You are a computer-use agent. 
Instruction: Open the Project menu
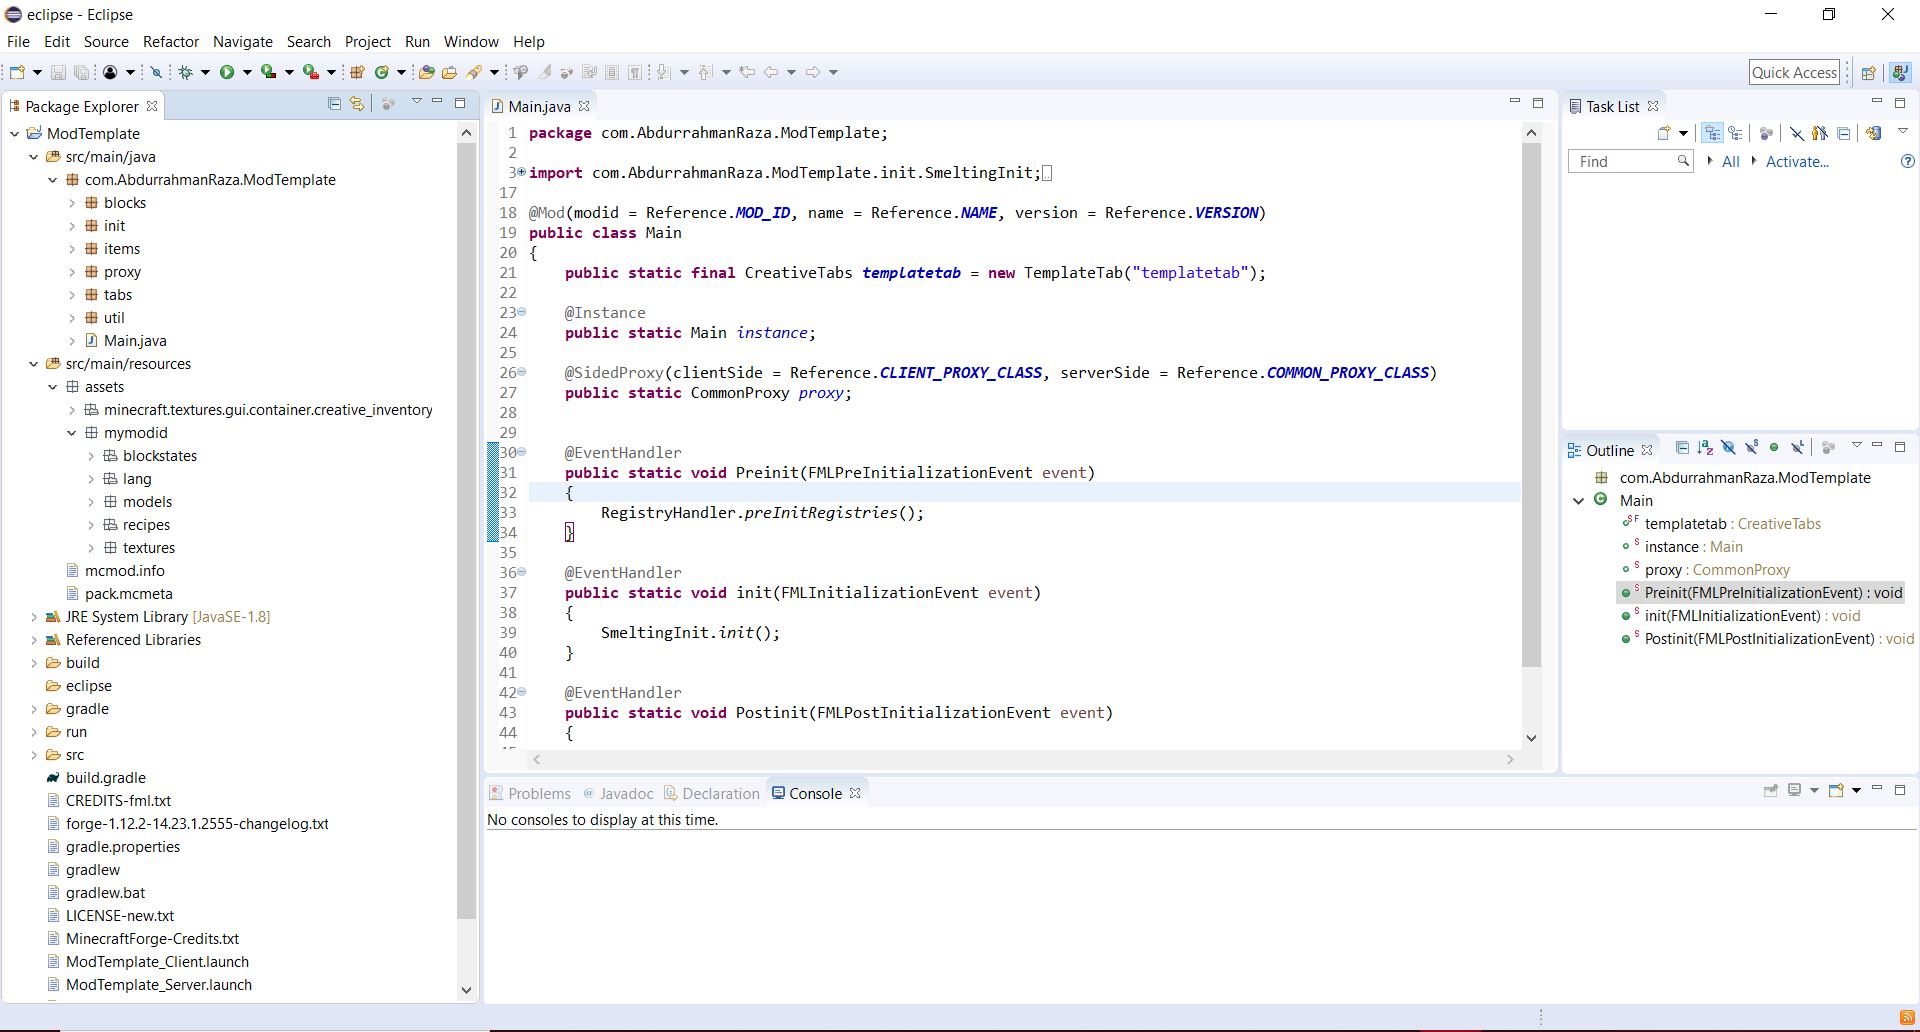[x=368, y=42]
